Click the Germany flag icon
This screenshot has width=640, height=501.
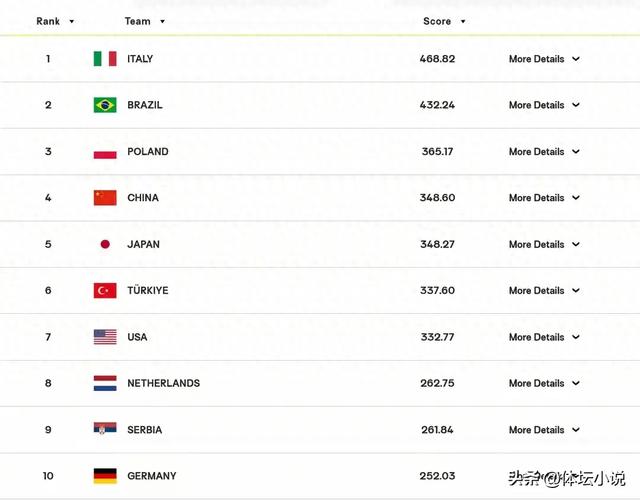click(x=105, y=476)
